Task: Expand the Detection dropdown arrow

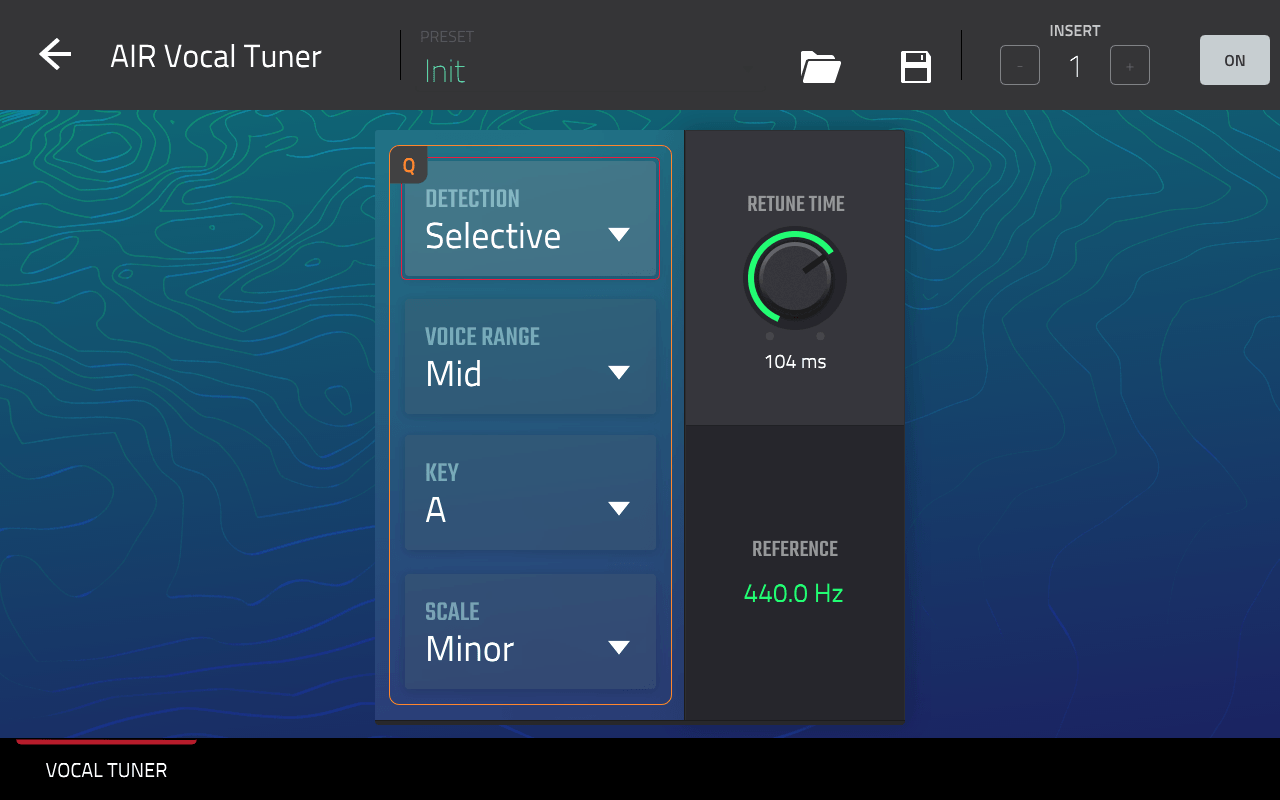Action: tap(619, 235)
